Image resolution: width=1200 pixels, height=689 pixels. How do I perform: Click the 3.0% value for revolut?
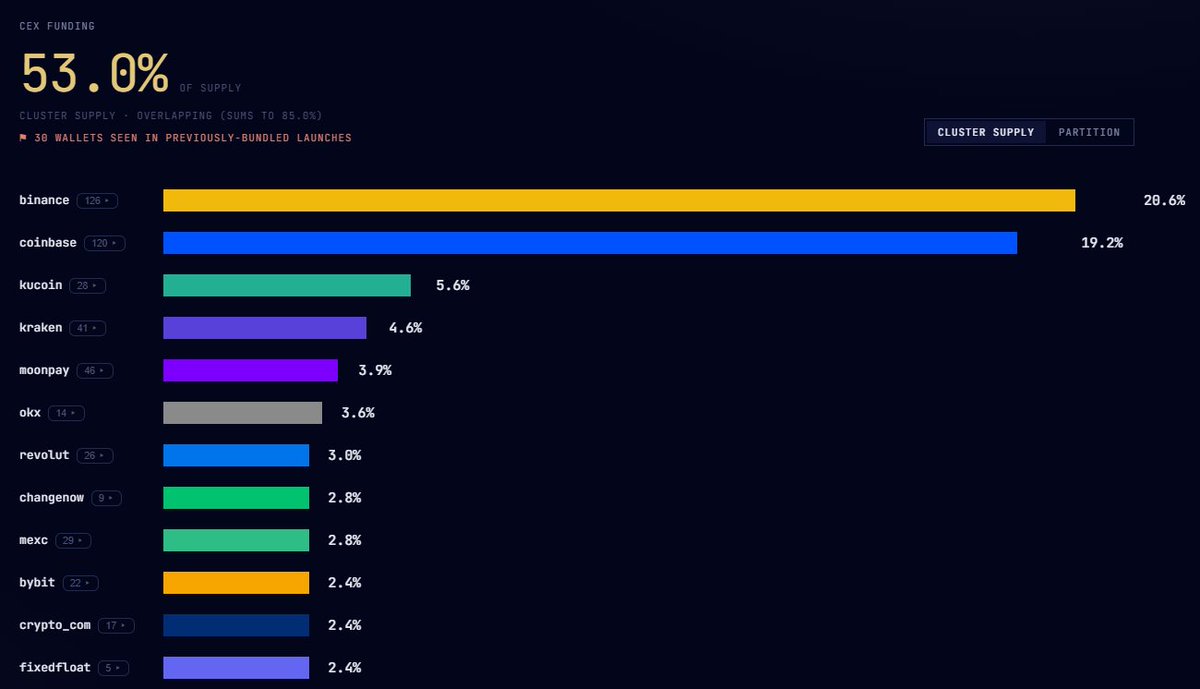pyautogui.click(x=345, y=455)
